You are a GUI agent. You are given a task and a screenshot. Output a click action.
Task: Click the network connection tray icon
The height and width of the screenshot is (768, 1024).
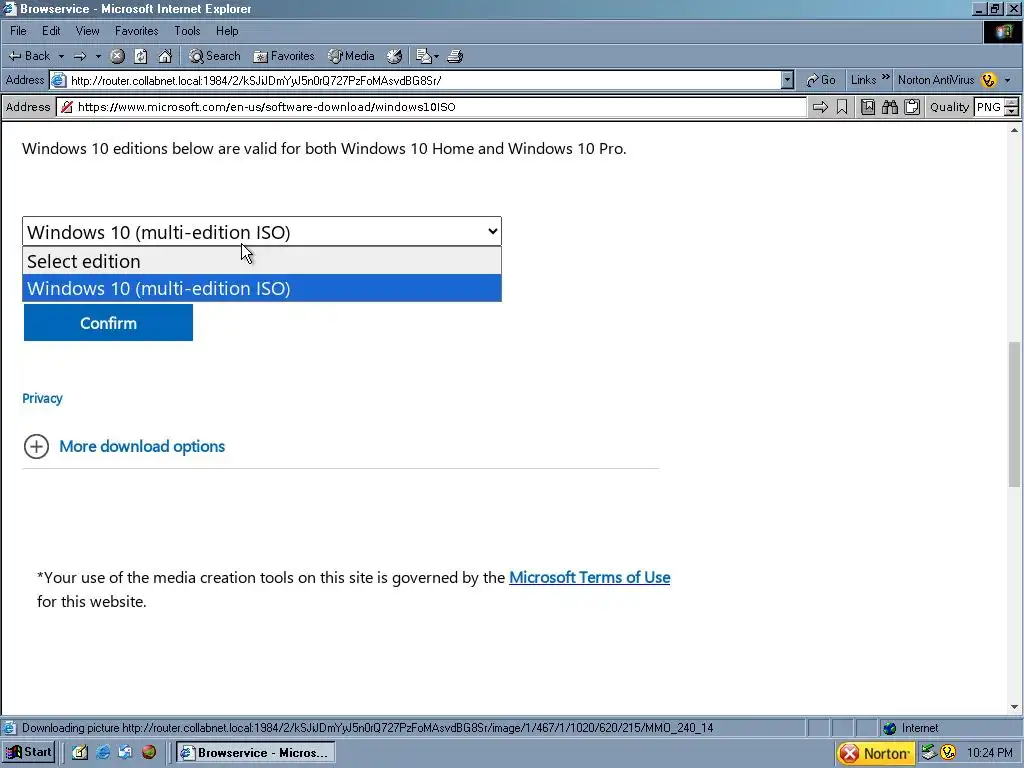pyautogui.click(x=928, y=752)
